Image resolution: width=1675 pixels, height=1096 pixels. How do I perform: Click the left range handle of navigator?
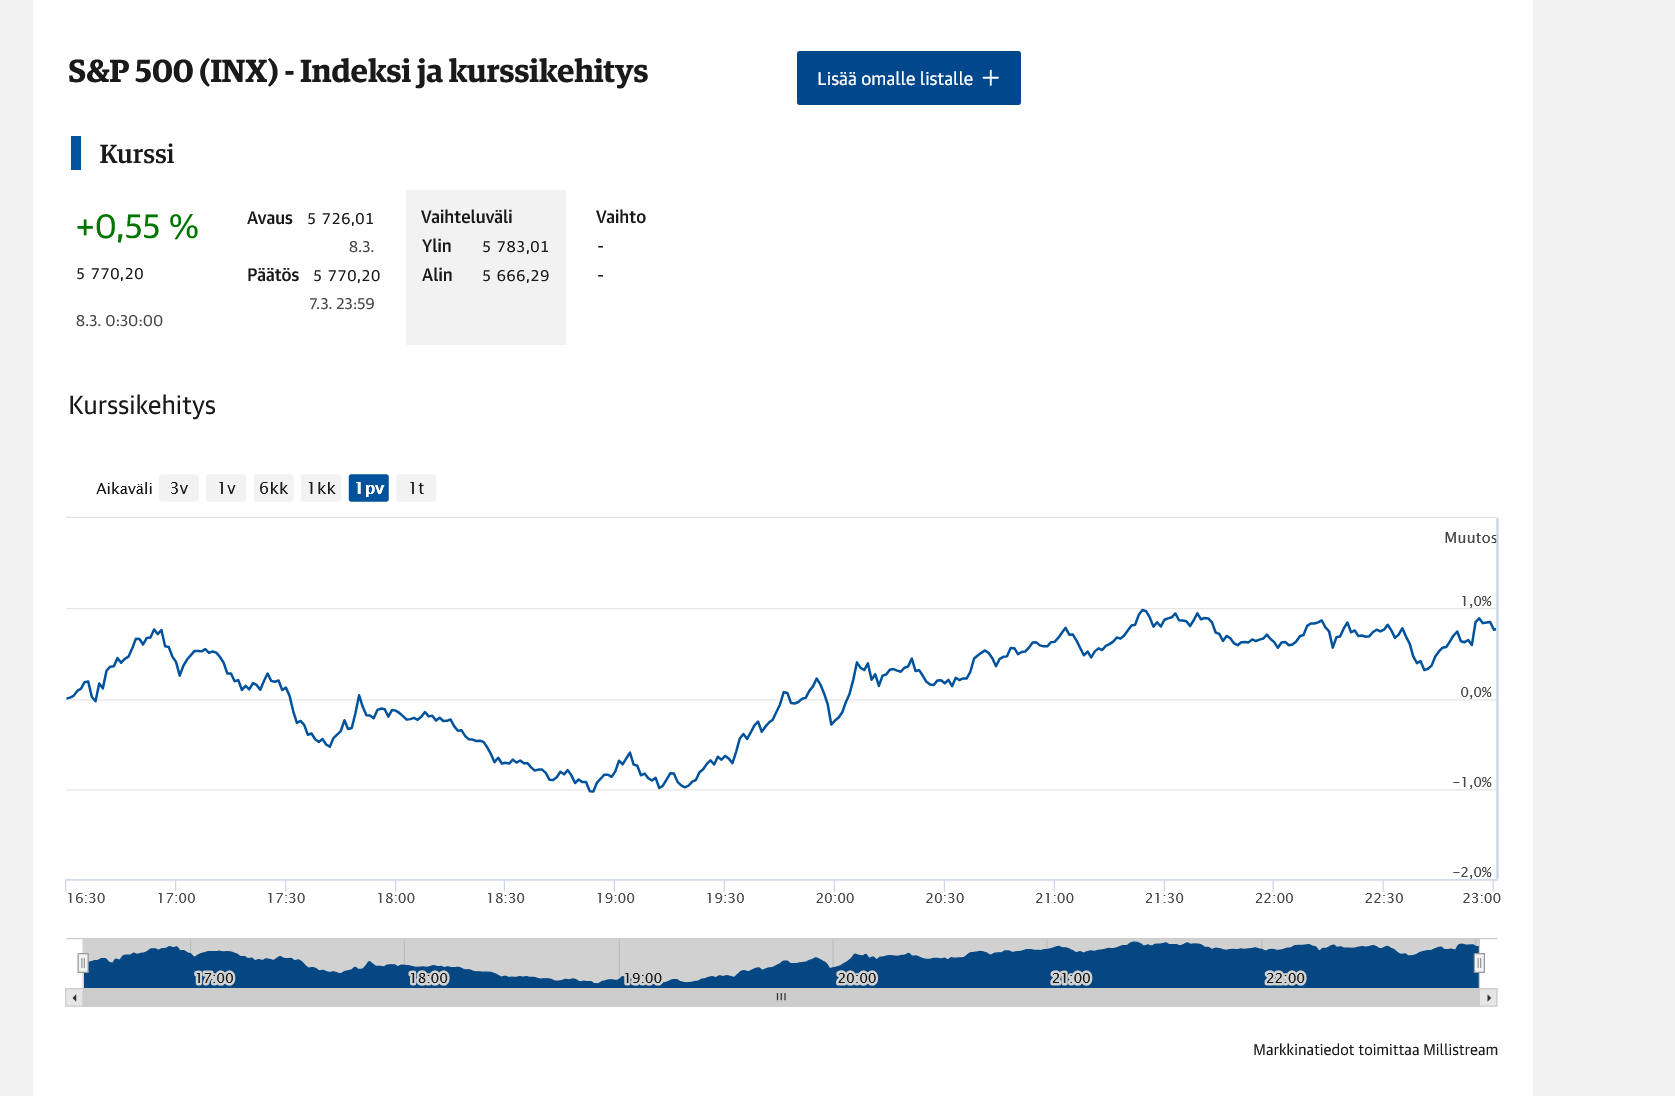click(x=83, y=963)
